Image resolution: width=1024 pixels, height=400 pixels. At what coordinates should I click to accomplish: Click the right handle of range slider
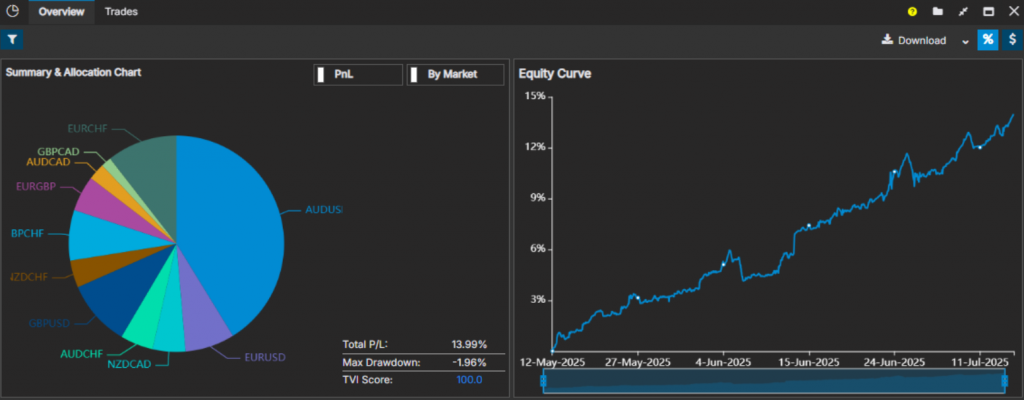coord(1004,380)
